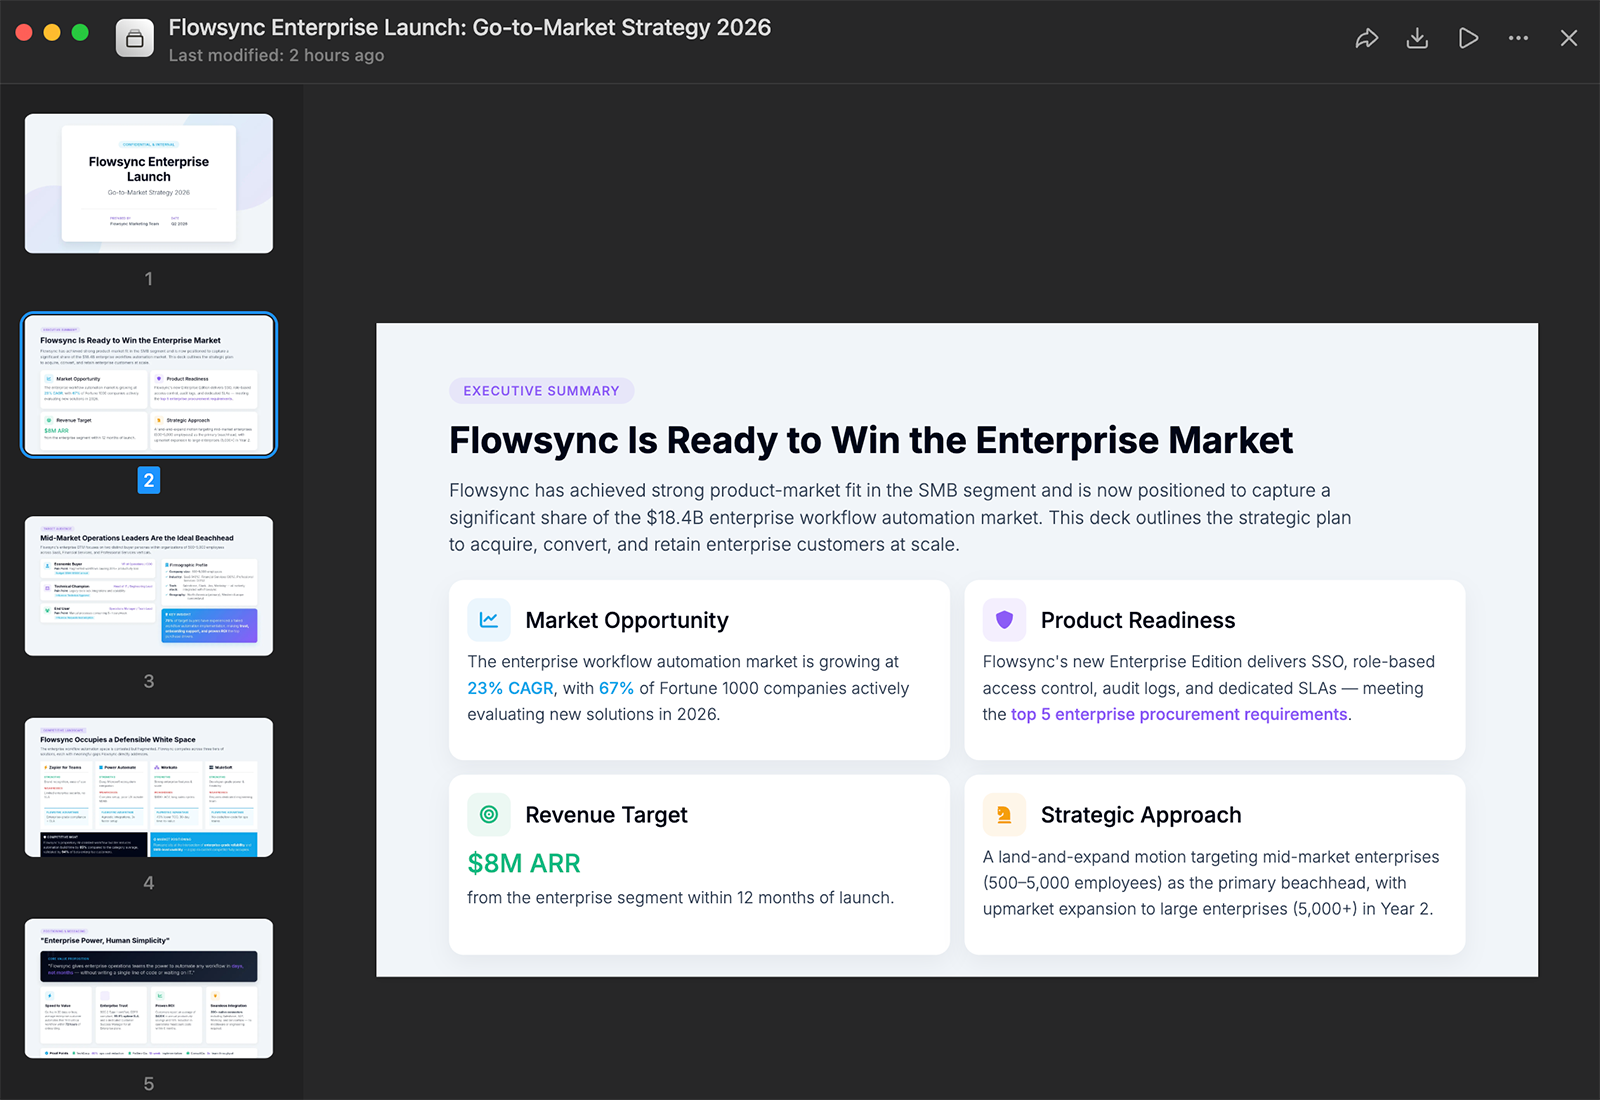1600x1100 pixels.
Task: Start the slideshow with play icon
Action: coord(1468,38)
